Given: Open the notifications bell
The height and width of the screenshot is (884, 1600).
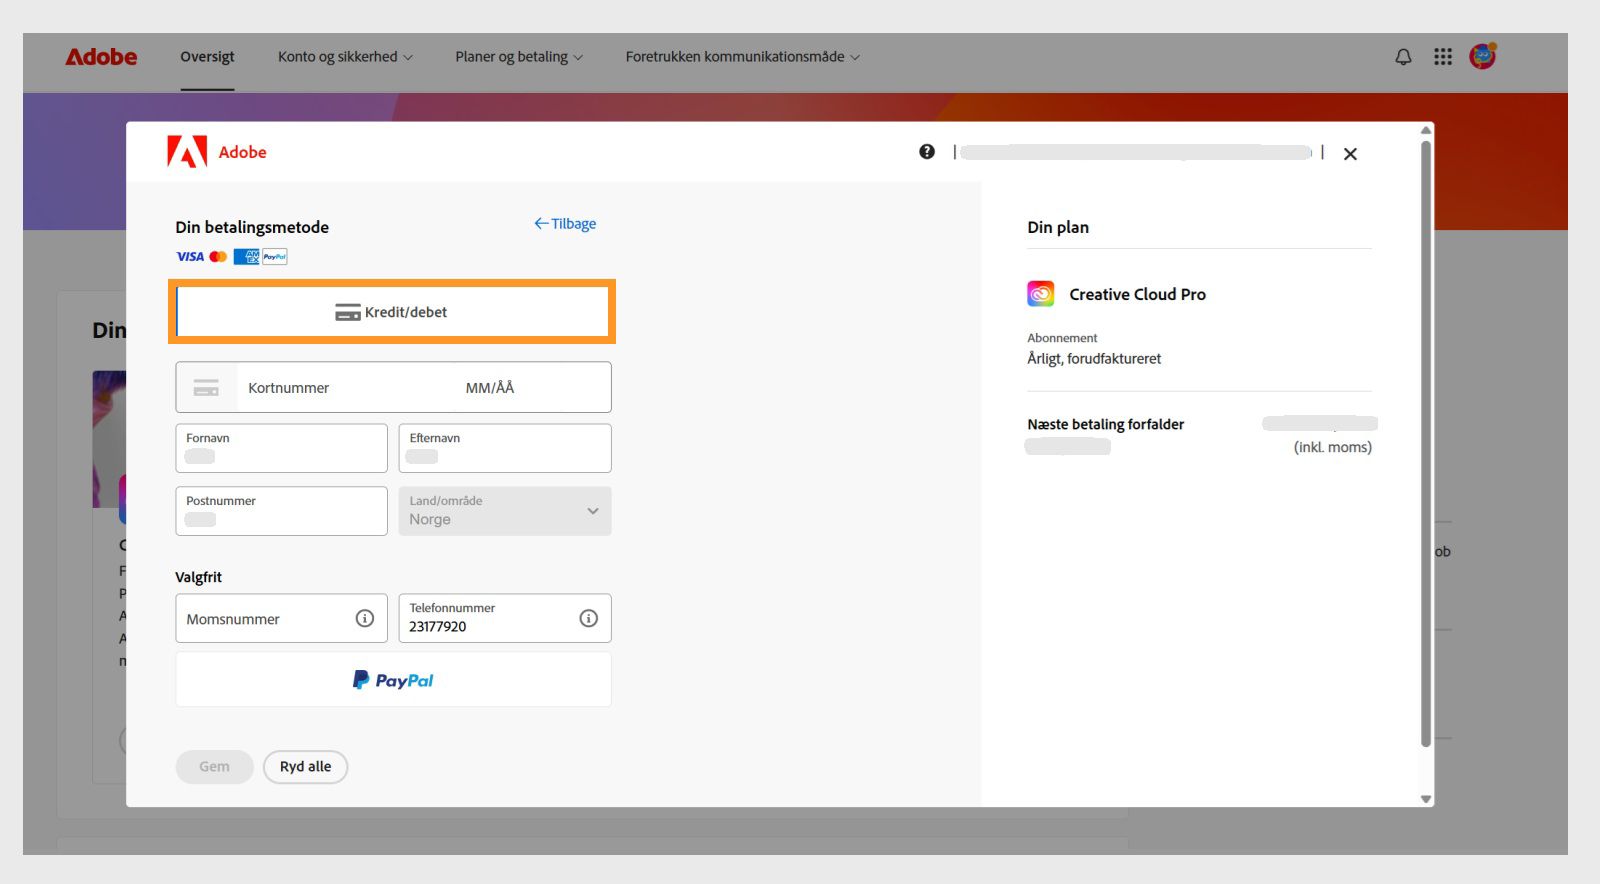Looking at the screenshot, I should (1403, 57).
